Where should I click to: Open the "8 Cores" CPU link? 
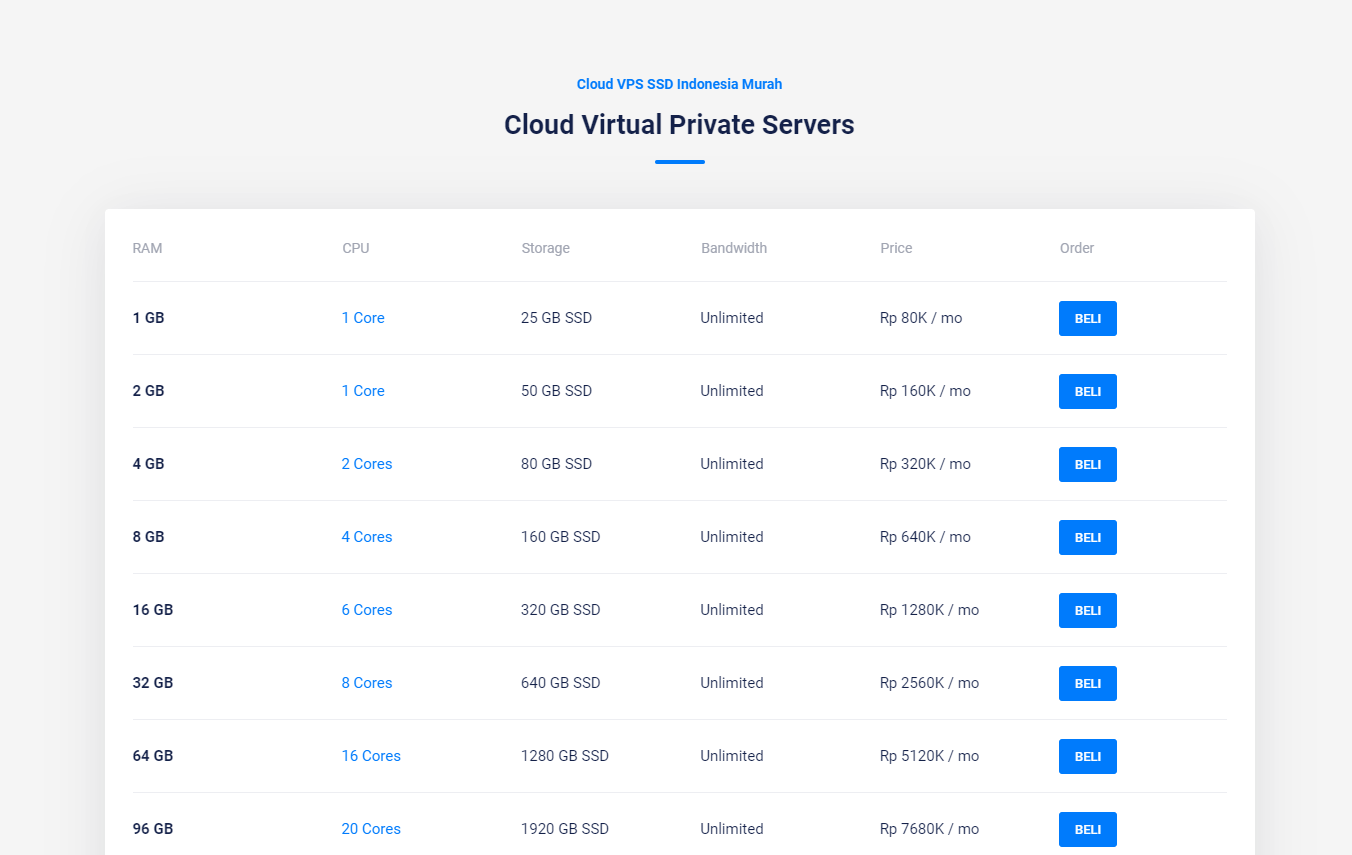pyautogui.click(x=367, y=683)
